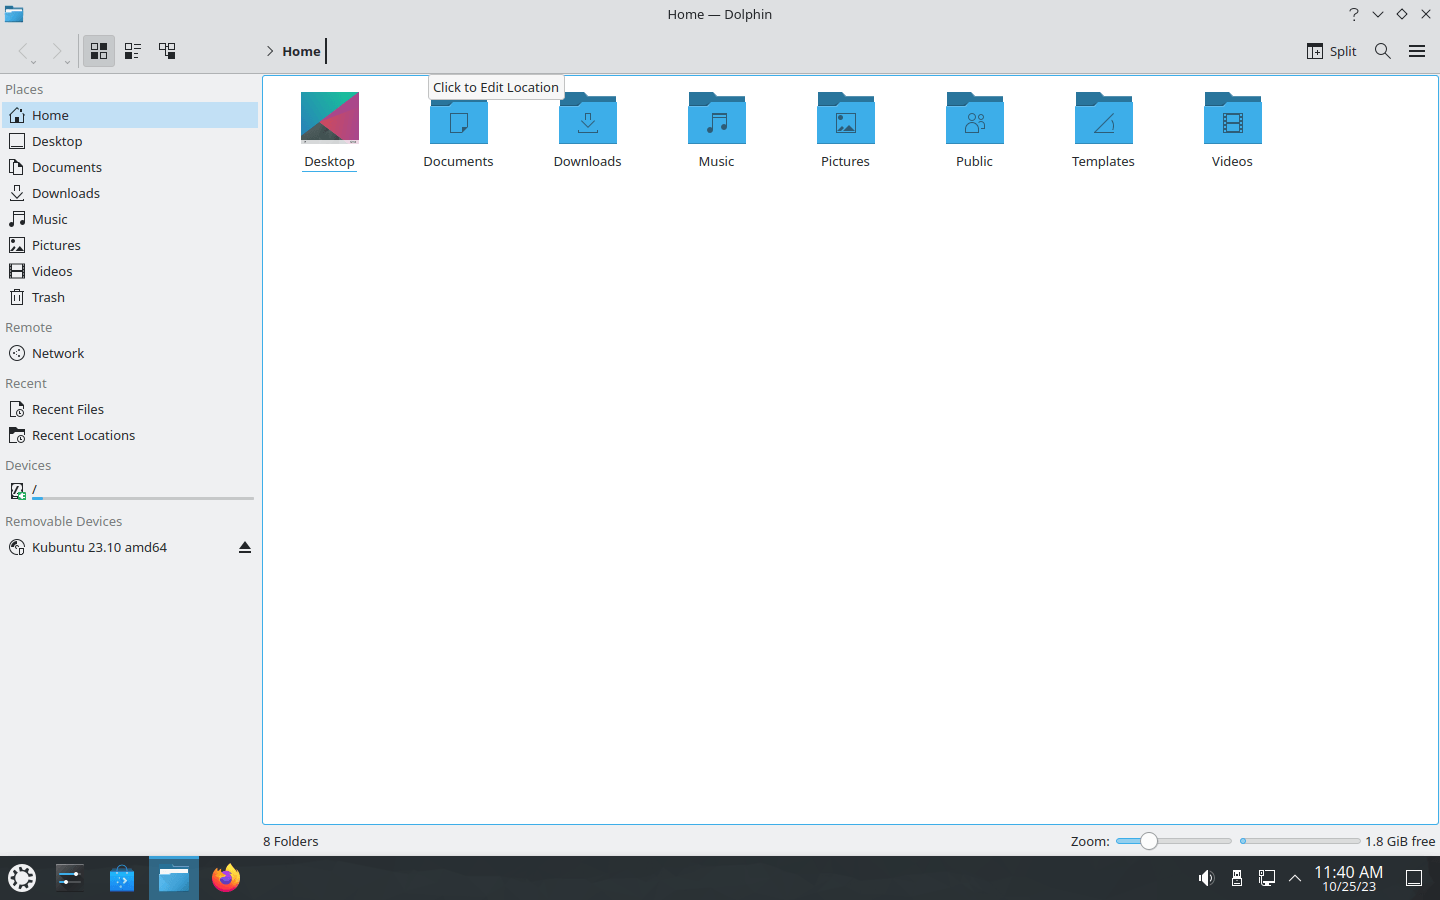The height and width of the screenshot is (900, 1440).
Task: Select the Desktop folder icon
Action: coord(330,118)
